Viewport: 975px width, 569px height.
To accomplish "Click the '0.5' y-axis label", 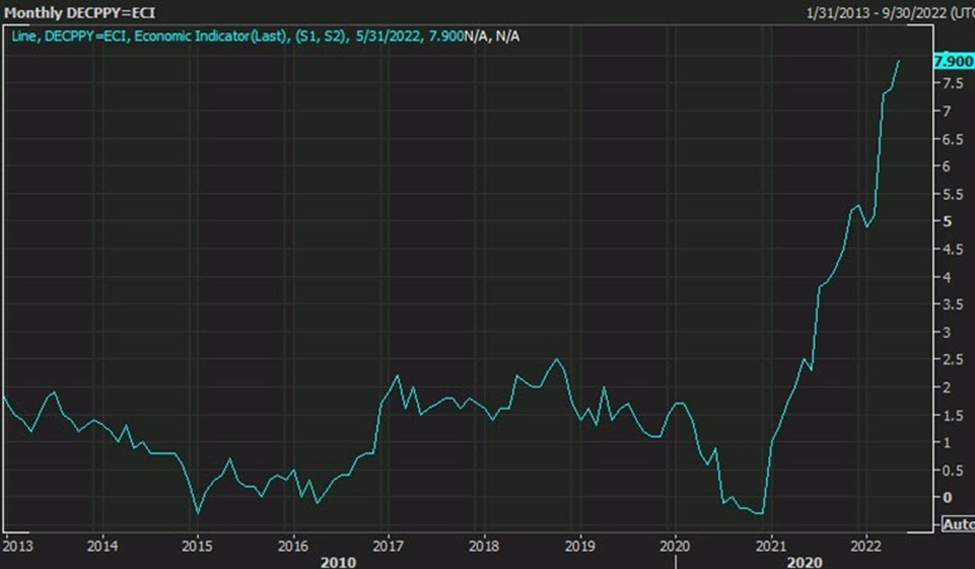I will [x=953, y=470].
